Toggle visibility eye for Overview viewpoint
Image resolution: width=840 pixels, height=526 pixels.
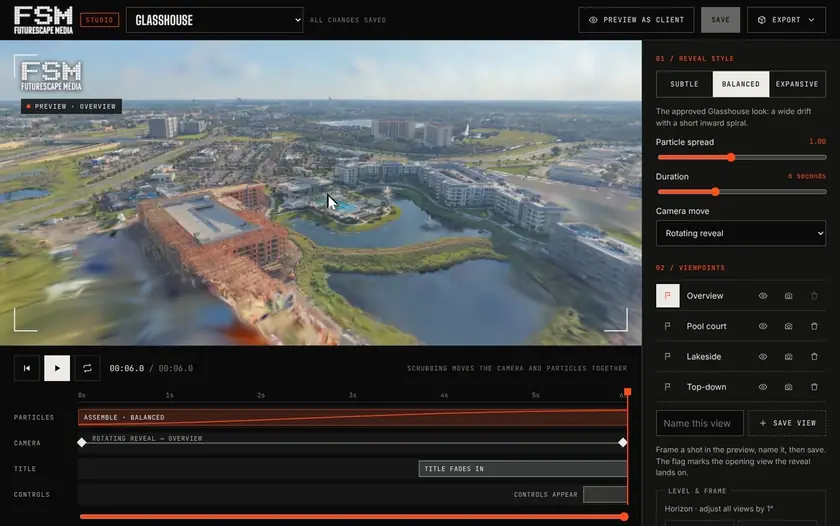[763, 296]
